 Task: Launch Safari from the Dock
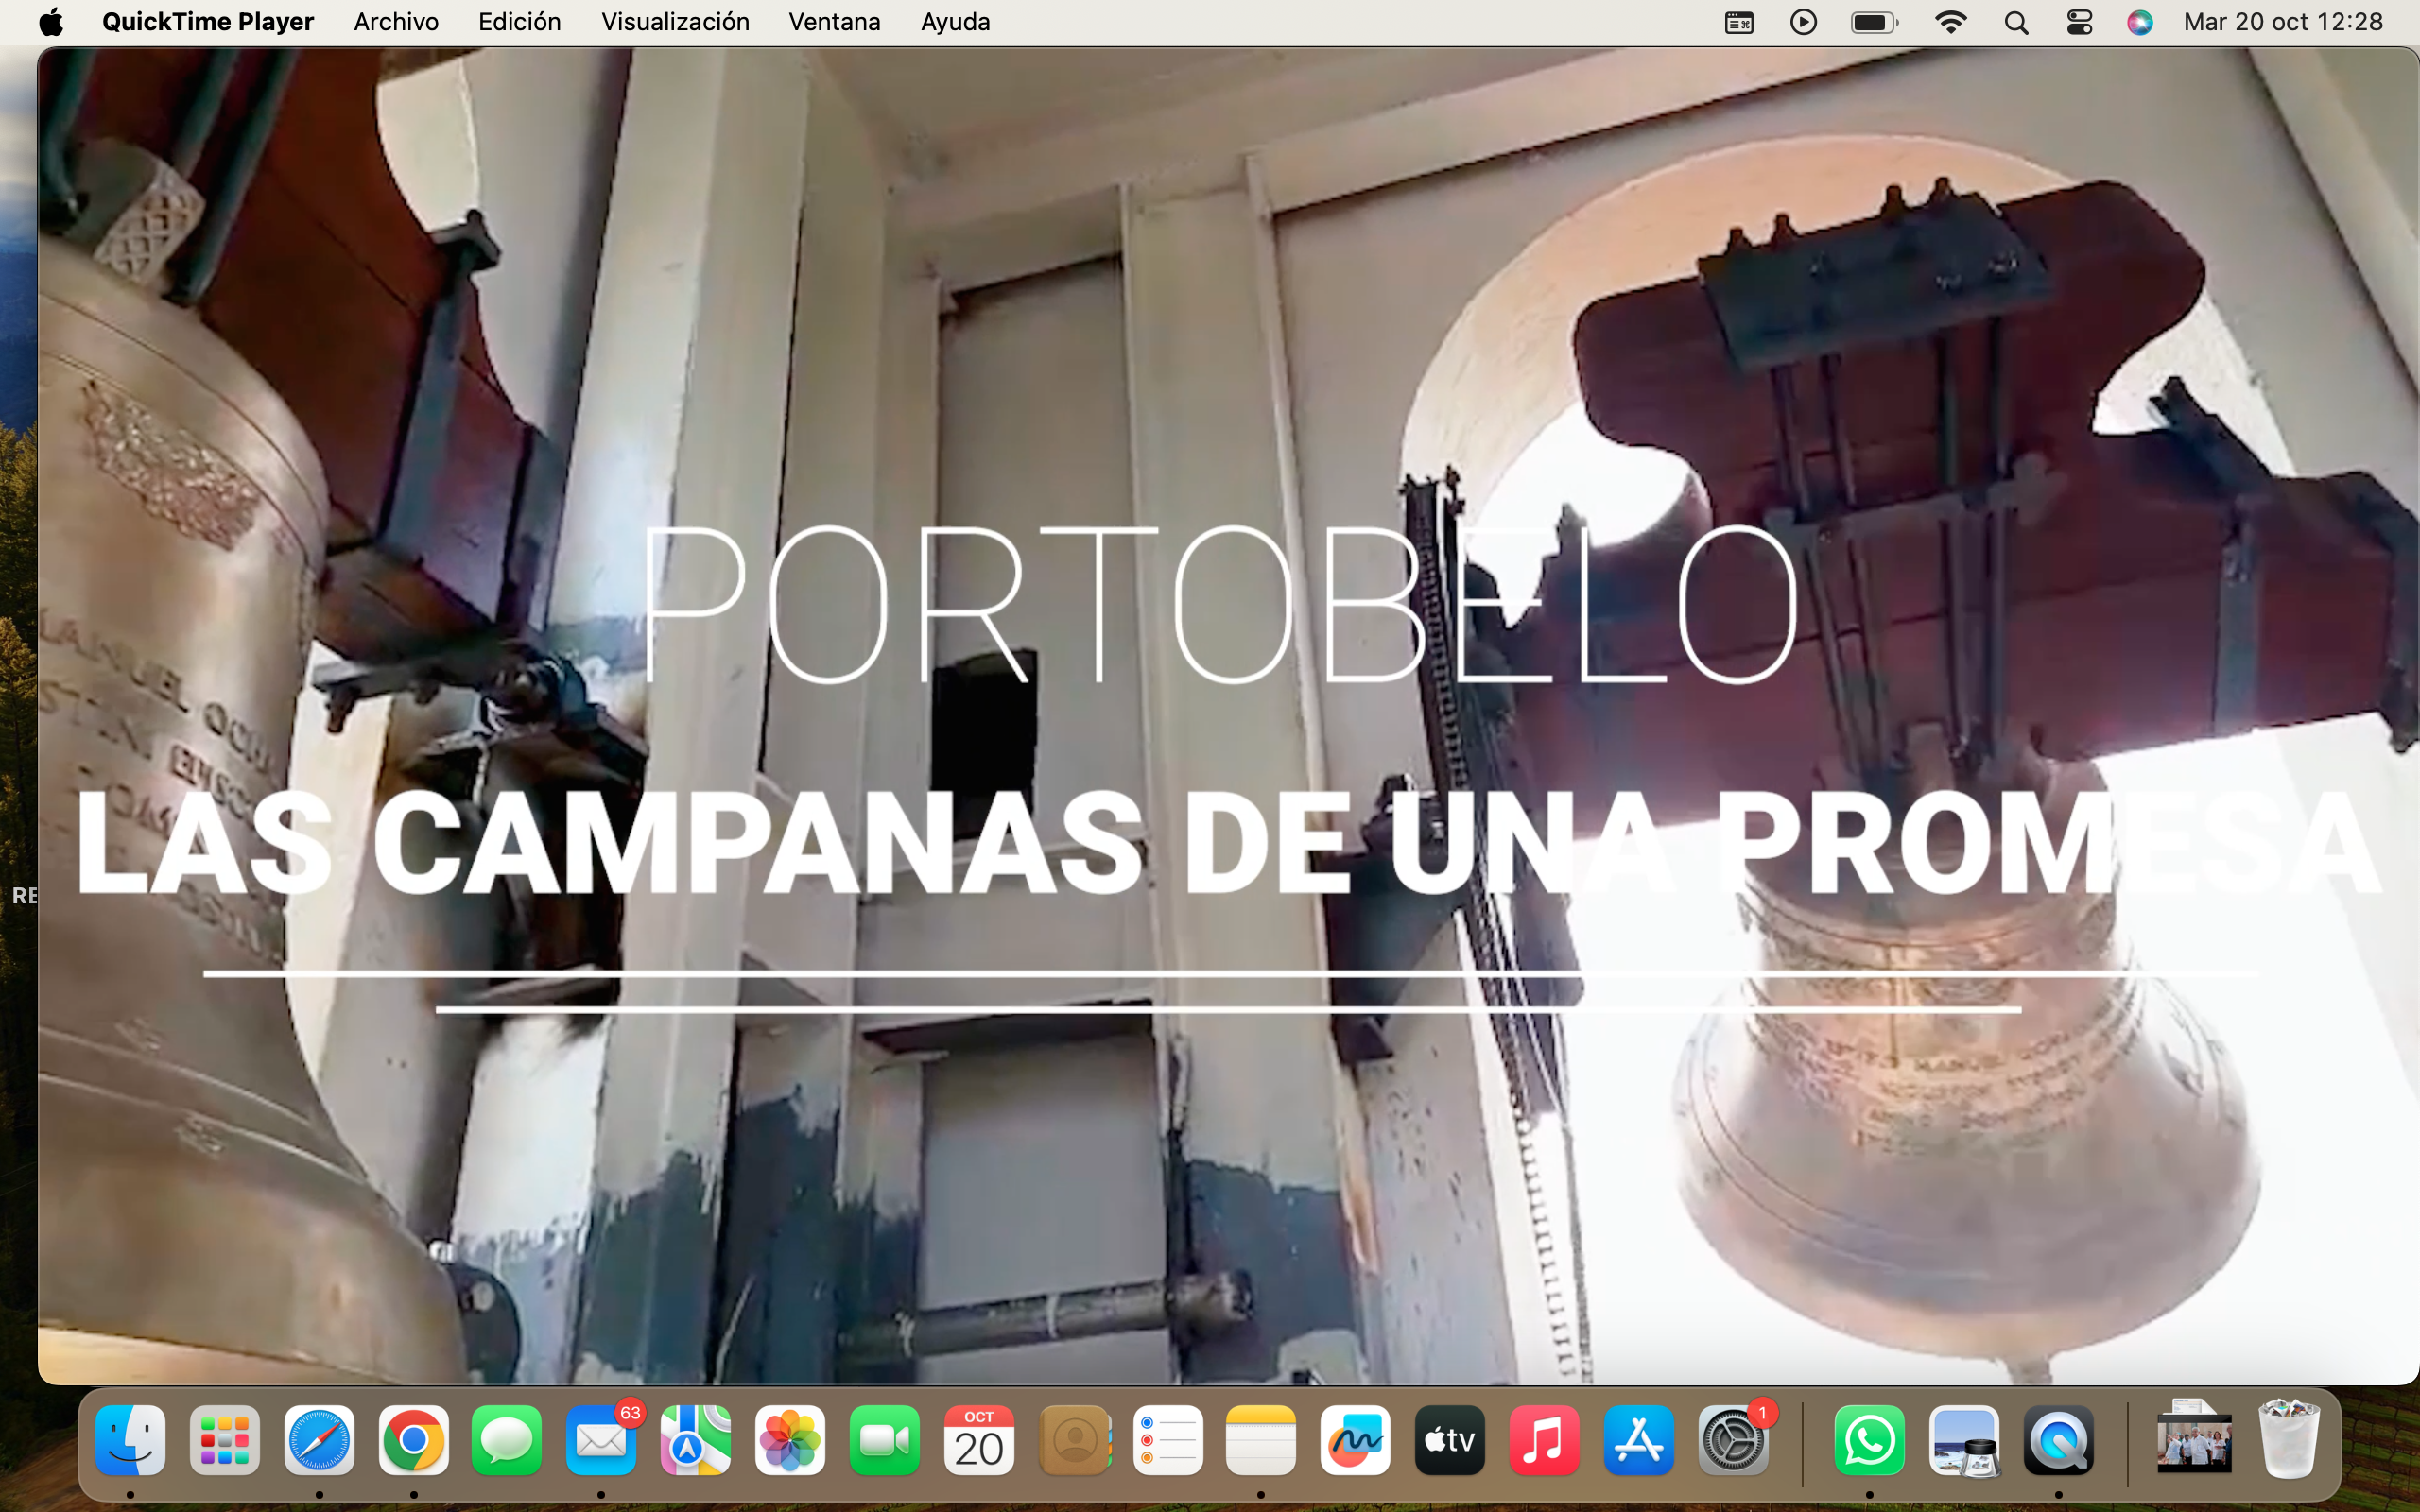(319, 1440)
